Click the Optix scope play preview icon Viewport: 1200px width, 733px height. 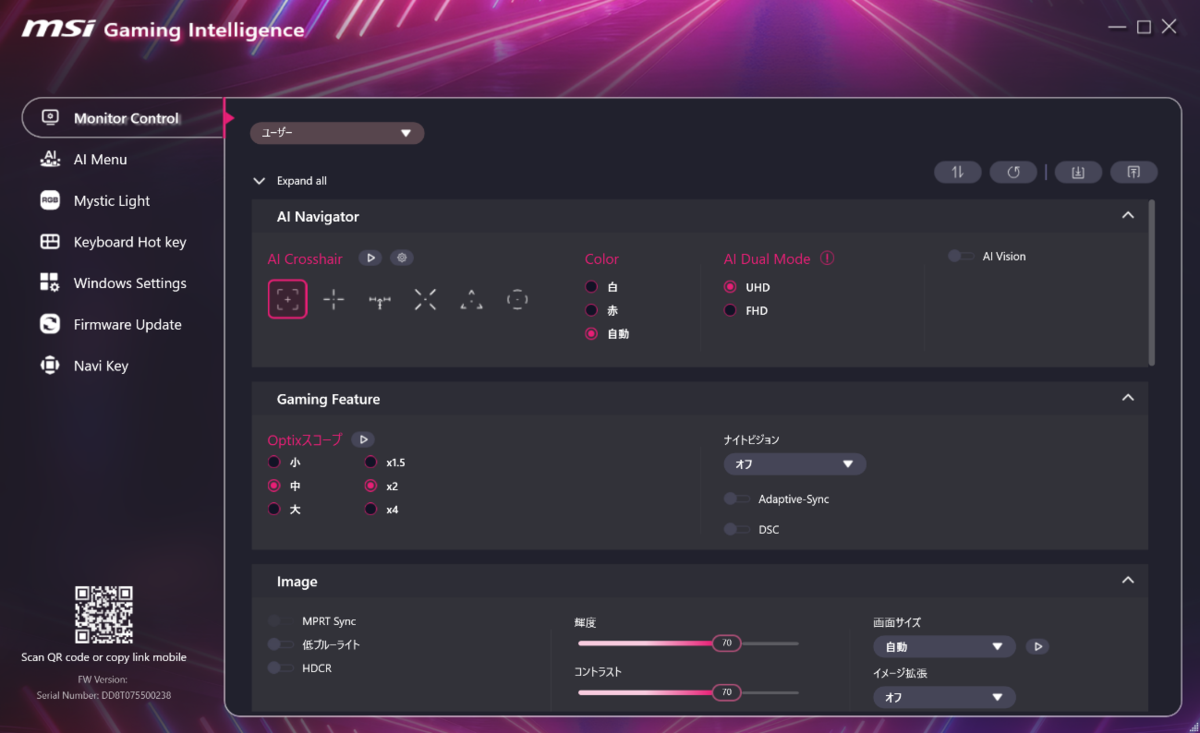364,439
